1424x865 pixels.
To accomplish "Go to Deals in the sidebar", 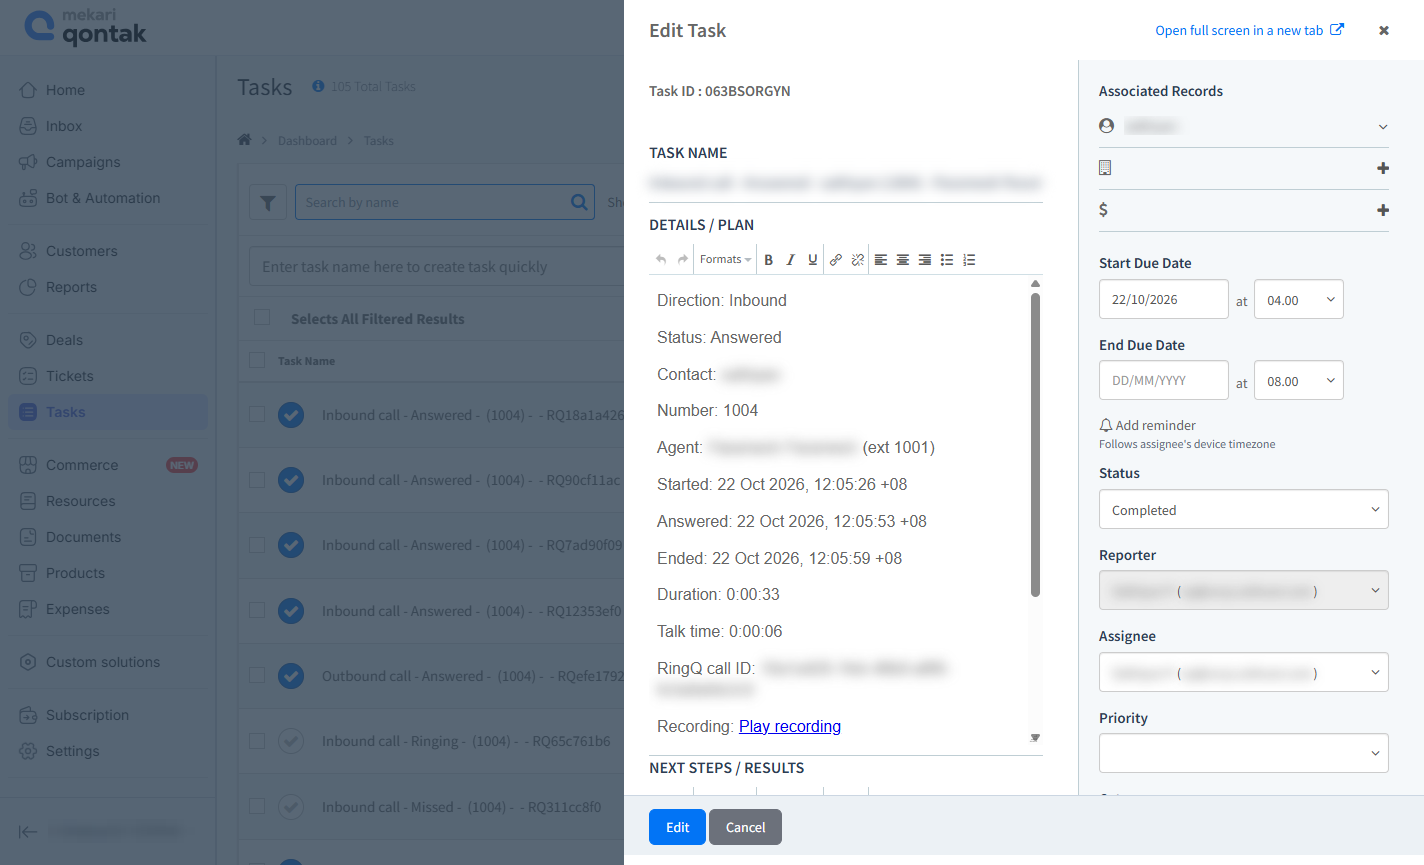I will [x=64, y=340].
